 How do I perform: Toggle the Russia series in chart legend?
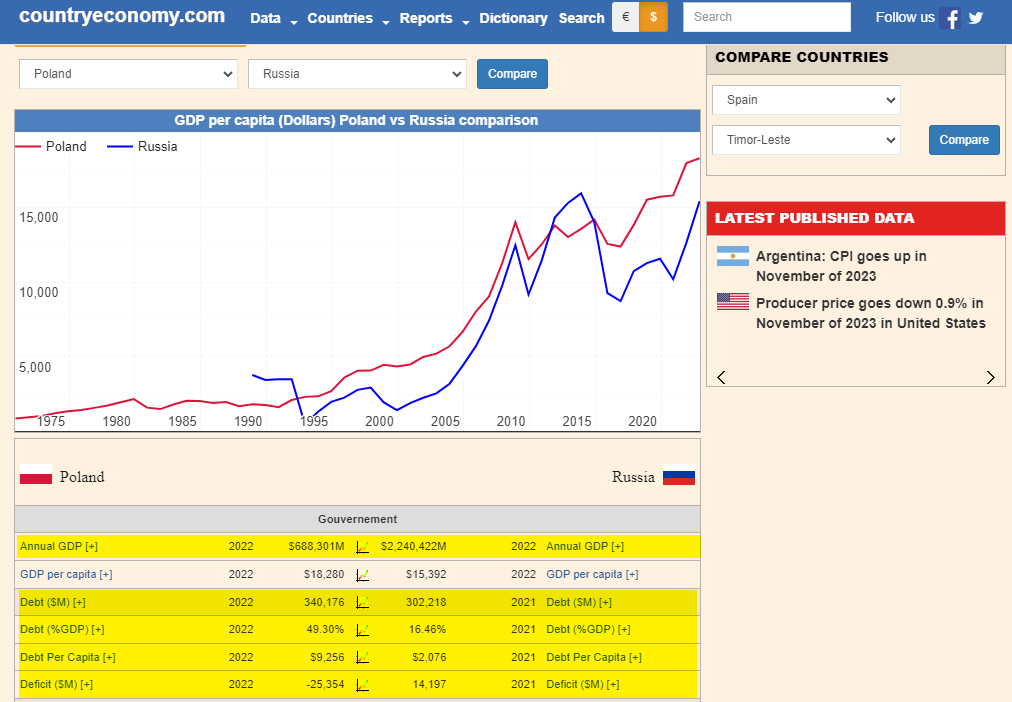click(x=142, y=146)
